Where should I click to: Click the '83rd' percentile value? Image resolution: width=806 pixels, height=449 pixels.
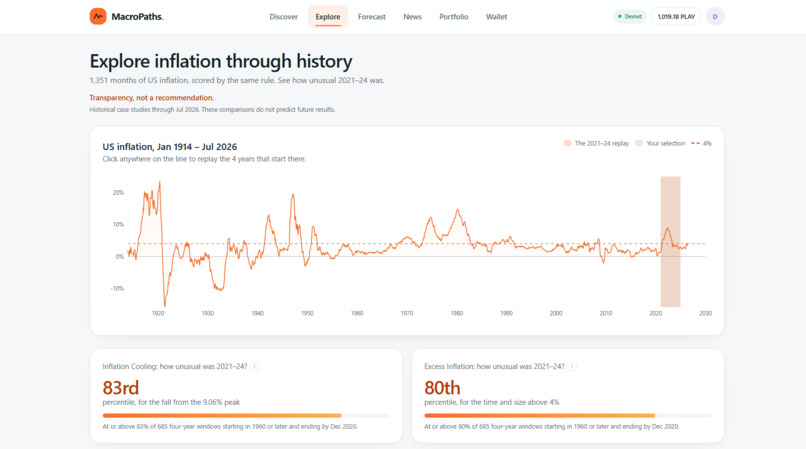[x=121, y=387]
